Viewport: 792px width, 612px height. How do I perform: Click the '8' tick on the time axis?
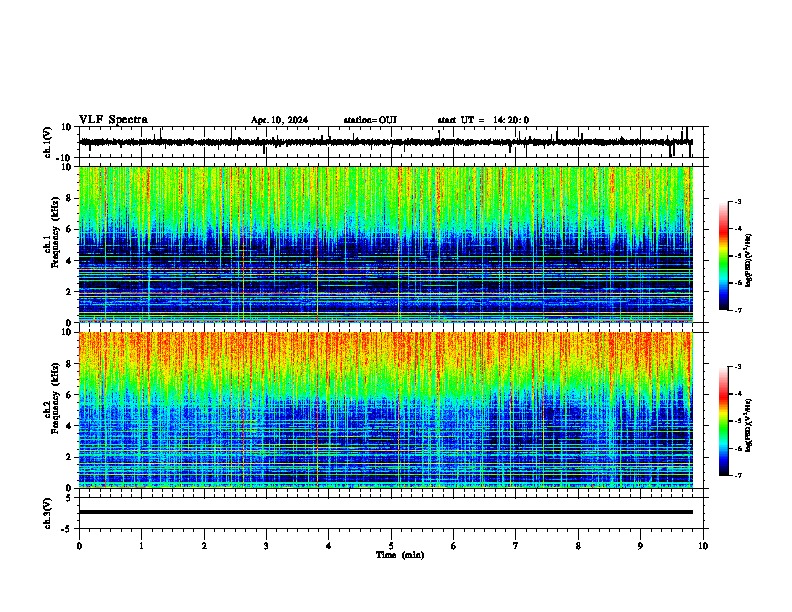[578, 546]
